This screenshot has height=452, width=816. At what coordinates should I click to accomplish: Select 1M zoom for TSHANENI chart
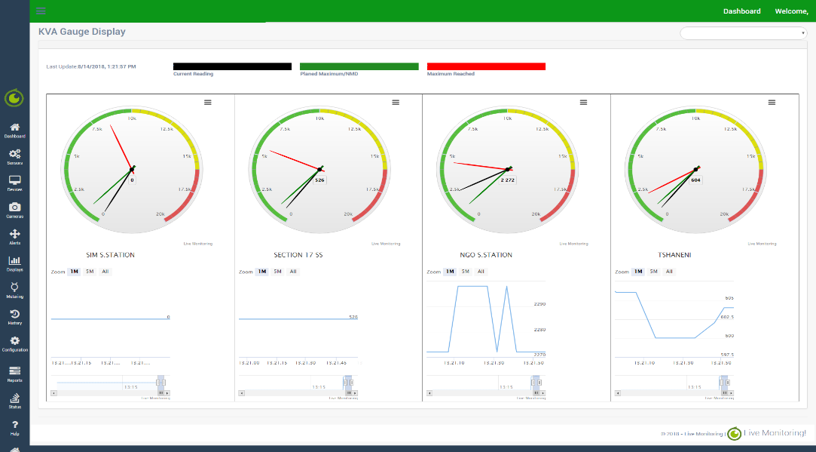(x=638, y=272)
